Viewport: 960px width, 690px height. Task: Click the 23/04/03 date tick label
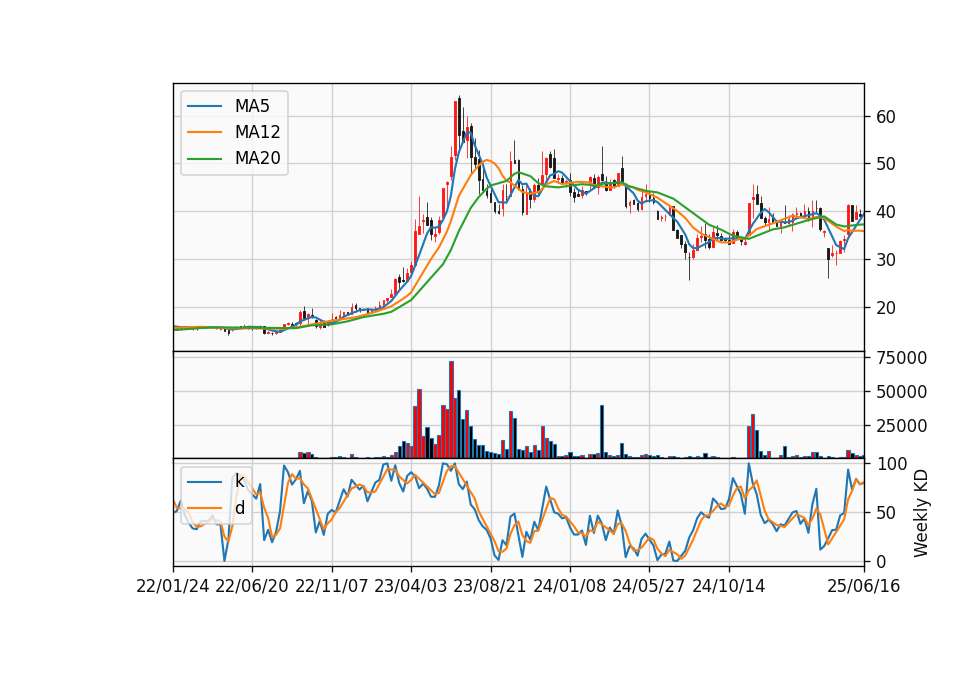coord(411,586)
